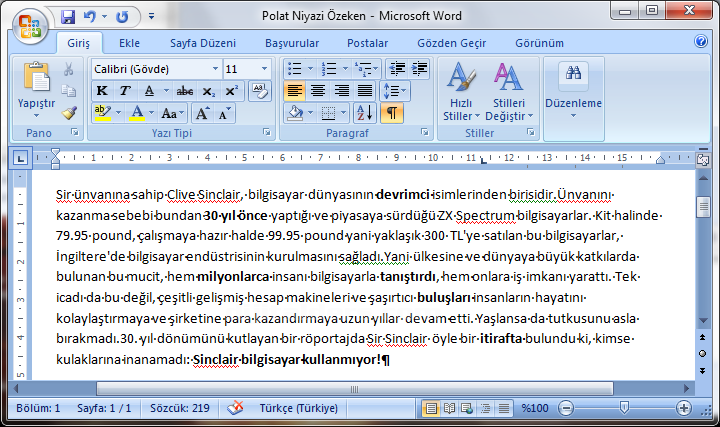Open the Calibri font name dropdown

(x=215, y=69)
